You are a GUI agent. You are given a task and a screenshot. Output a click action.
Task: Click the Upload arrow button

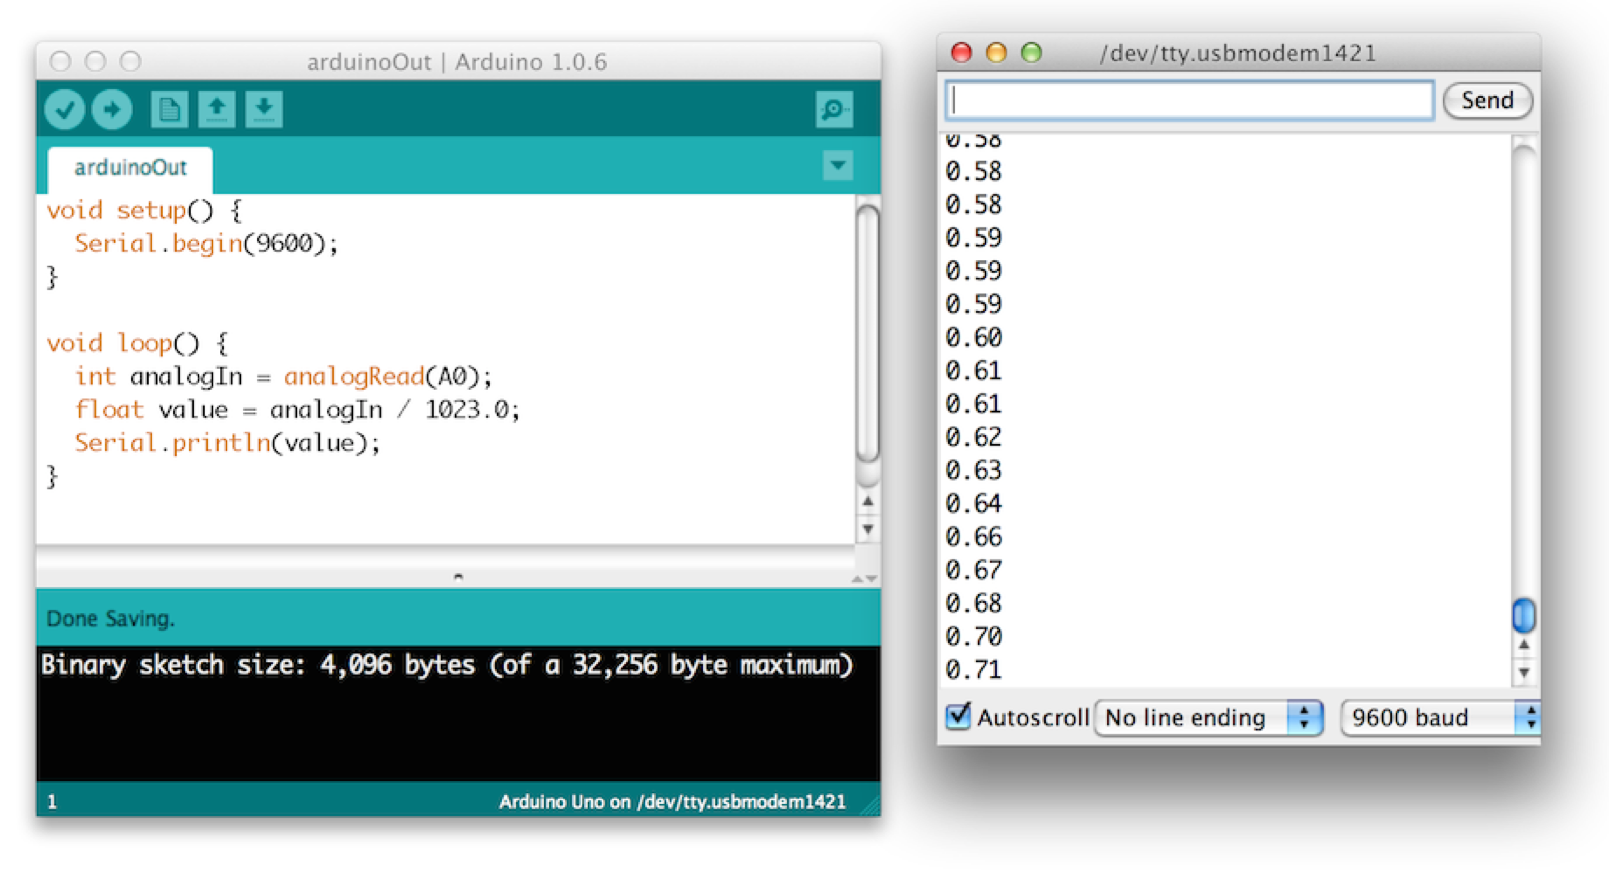point(112,109)
